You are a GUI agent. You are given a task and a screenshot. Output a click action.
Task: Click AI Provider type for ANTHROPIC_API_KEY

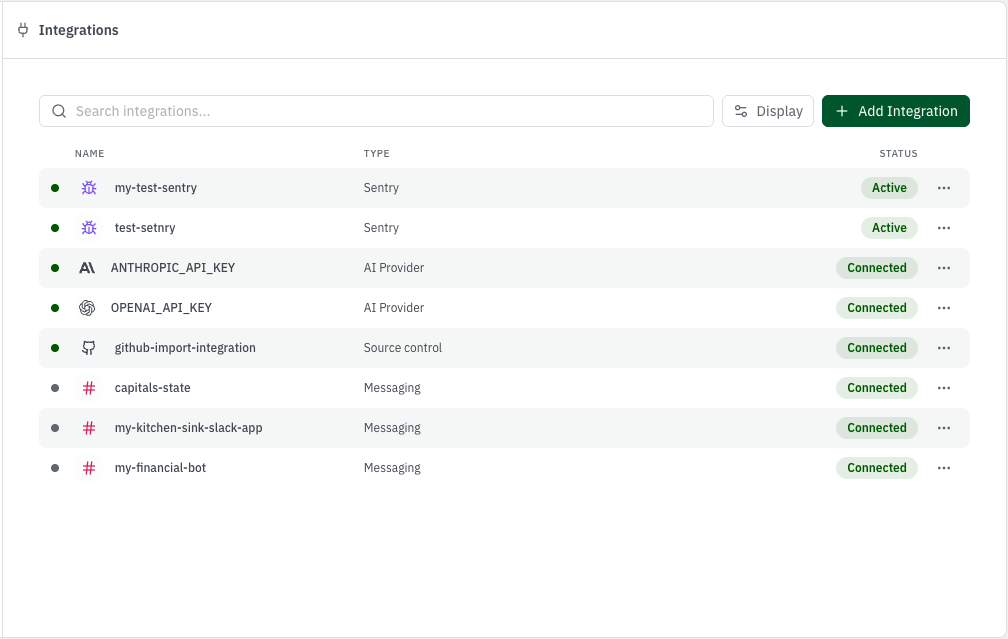point(394,268)
